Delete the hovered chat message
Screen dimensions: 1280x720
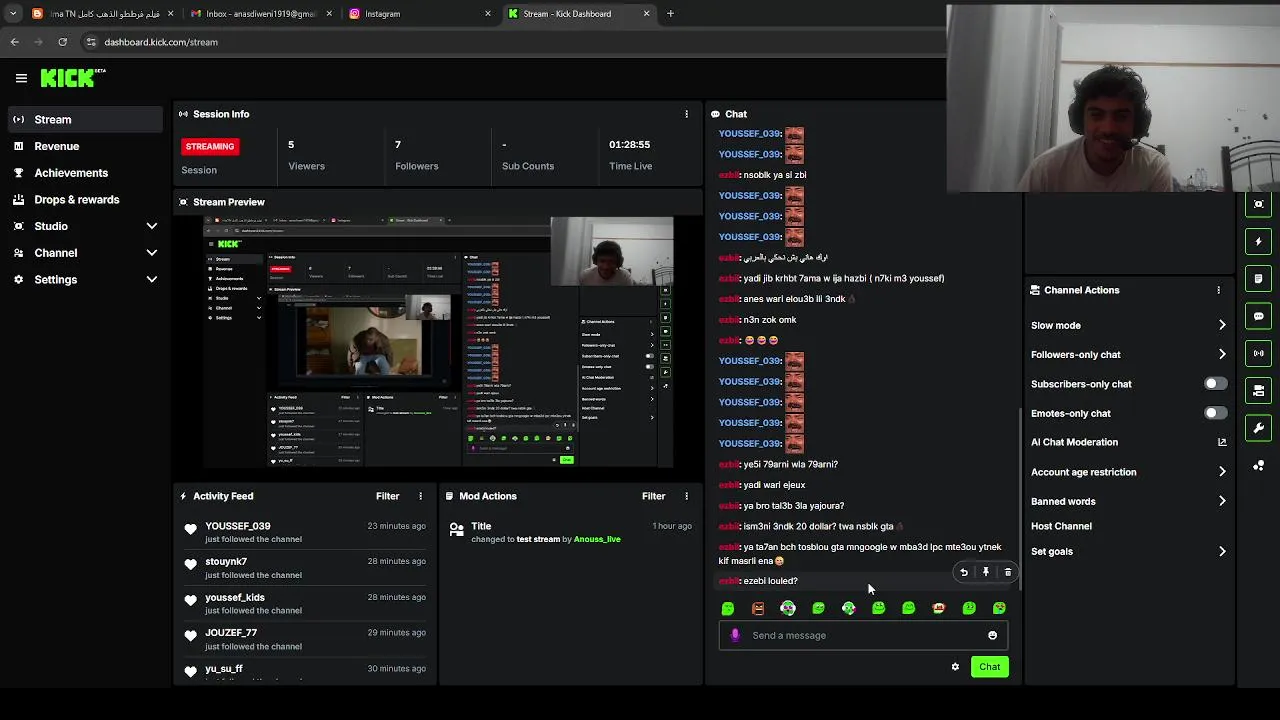pos(1008,572)
